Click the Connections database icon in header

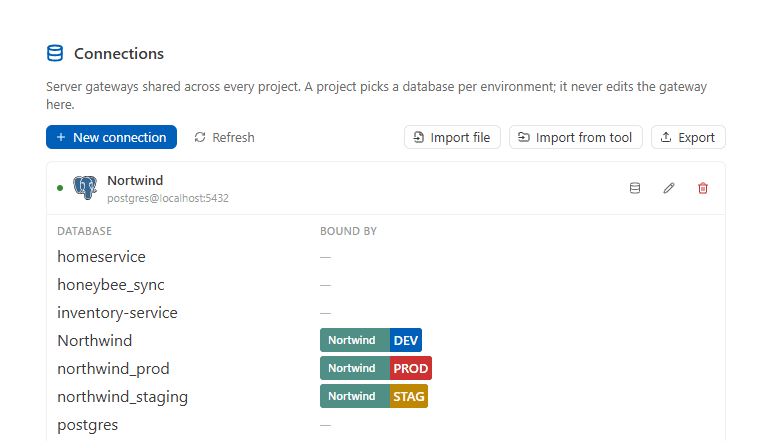[x=55, y=53]
